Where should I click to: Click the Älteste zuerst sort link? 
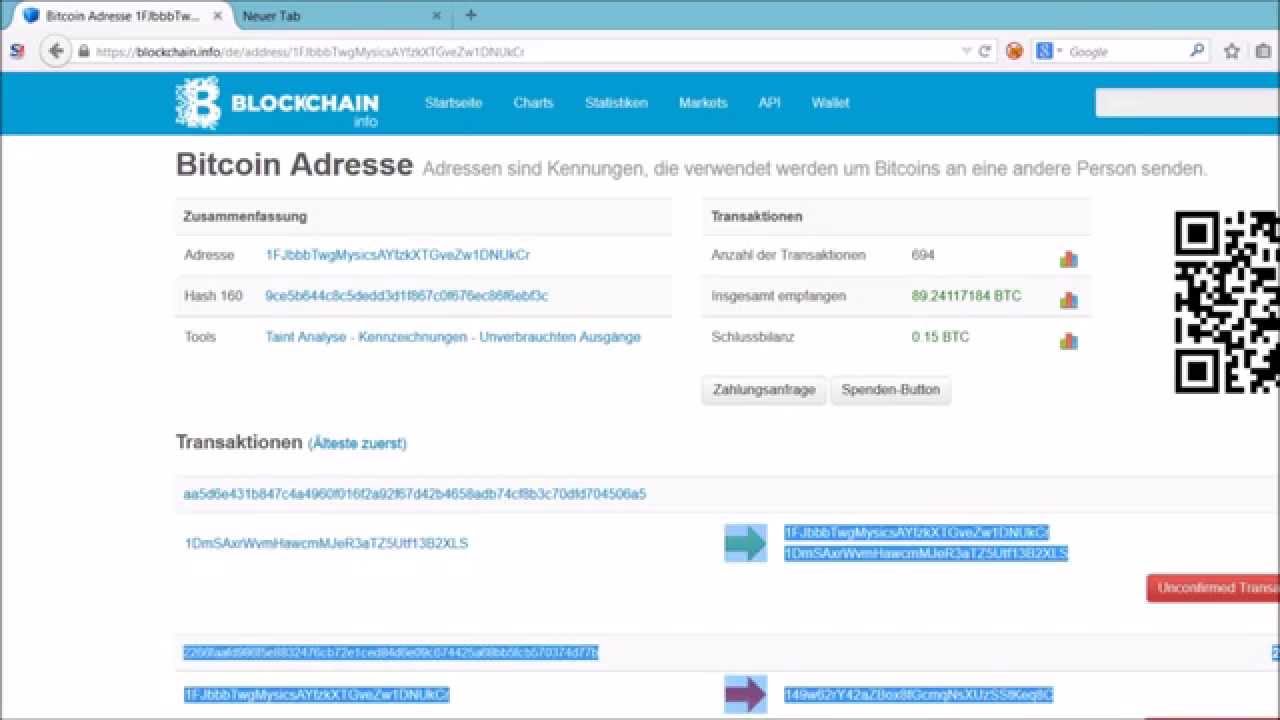(x=358, y=443)
